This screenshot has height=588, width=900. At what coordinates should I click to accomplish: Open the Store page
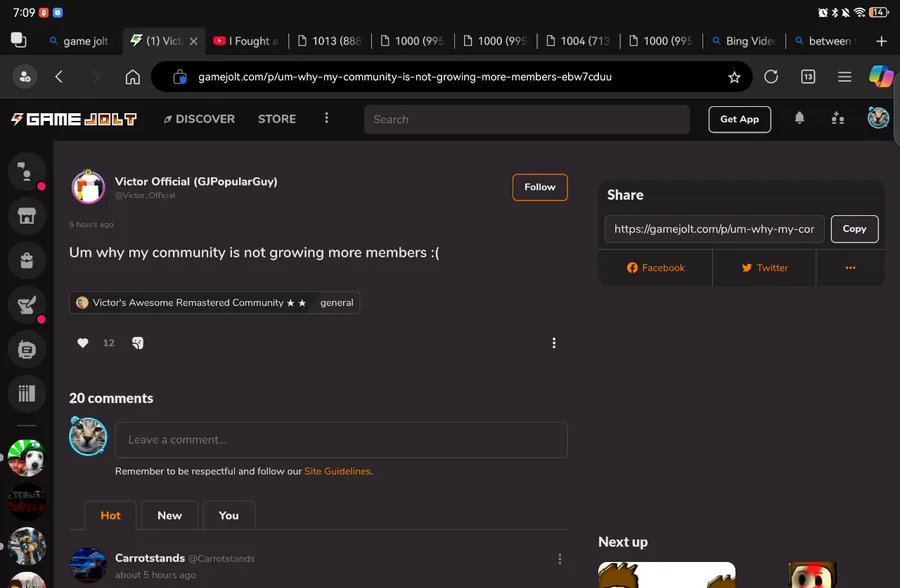tap(277, 119)
